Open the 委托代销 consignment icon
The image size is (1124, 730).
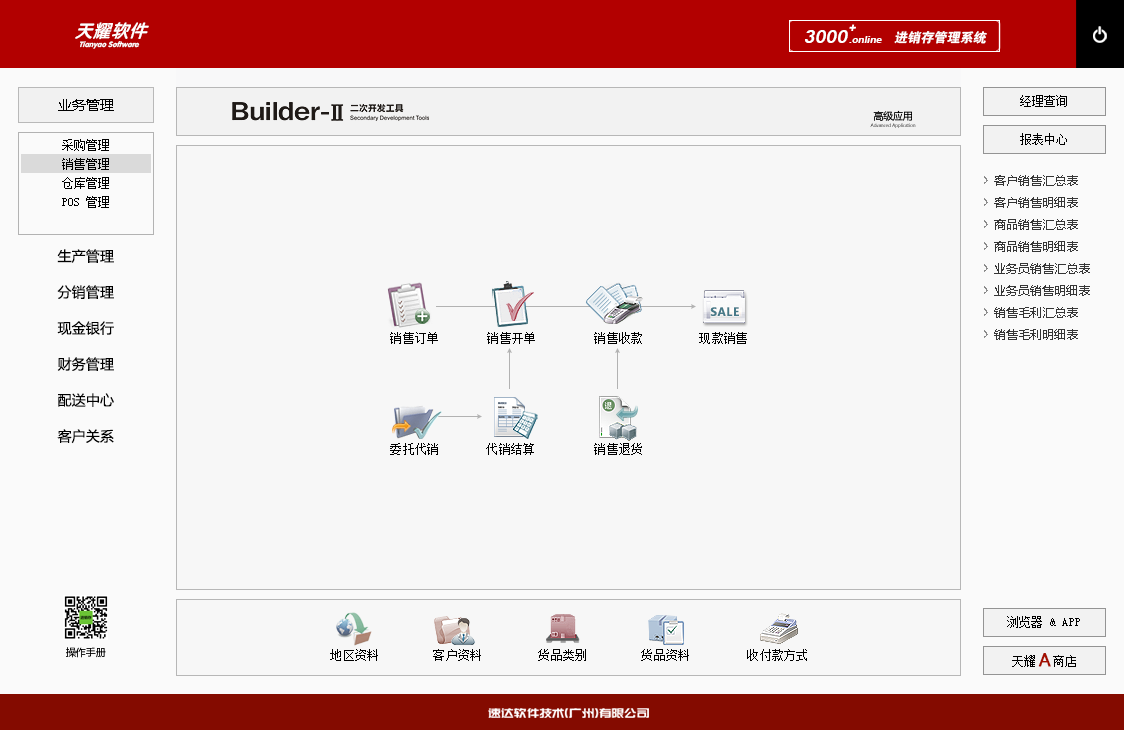tap(413, 418)
